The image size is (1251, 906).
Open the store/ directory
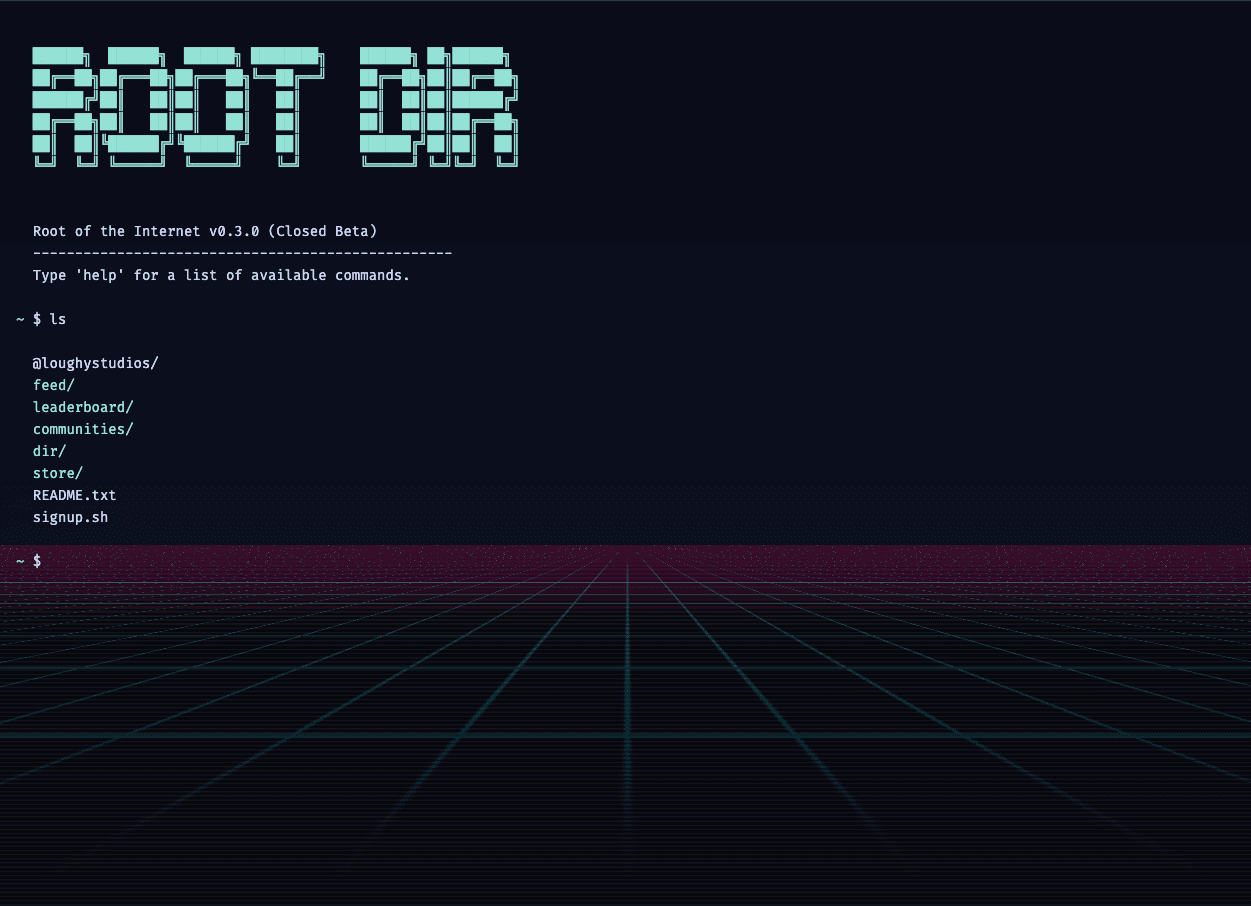coord(57,473)
